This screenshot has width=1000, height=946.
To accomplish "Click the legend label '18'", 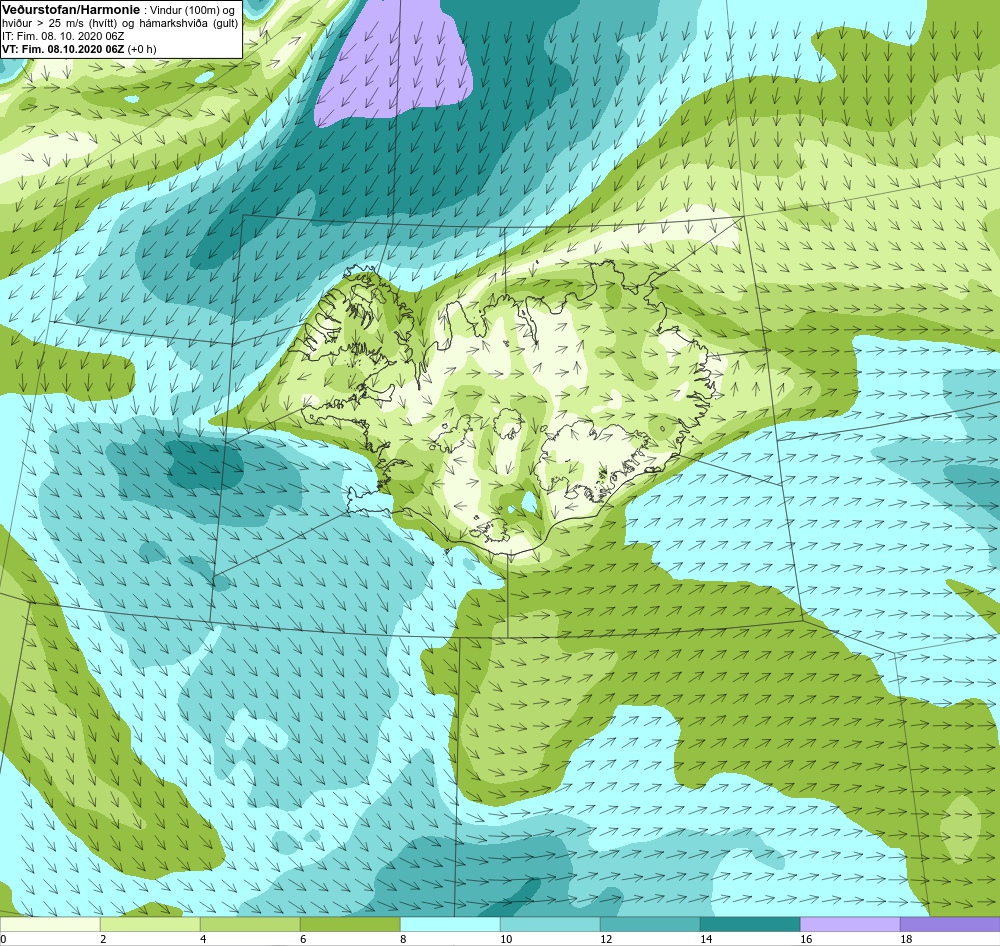I will click(x=906, y=939).
